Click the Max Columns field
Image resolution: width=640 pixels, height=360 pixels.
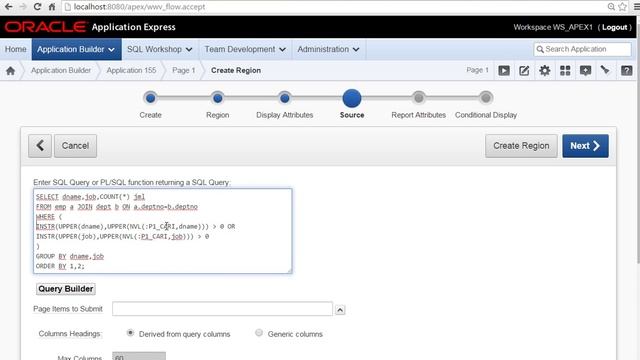(x=139, y=356)
